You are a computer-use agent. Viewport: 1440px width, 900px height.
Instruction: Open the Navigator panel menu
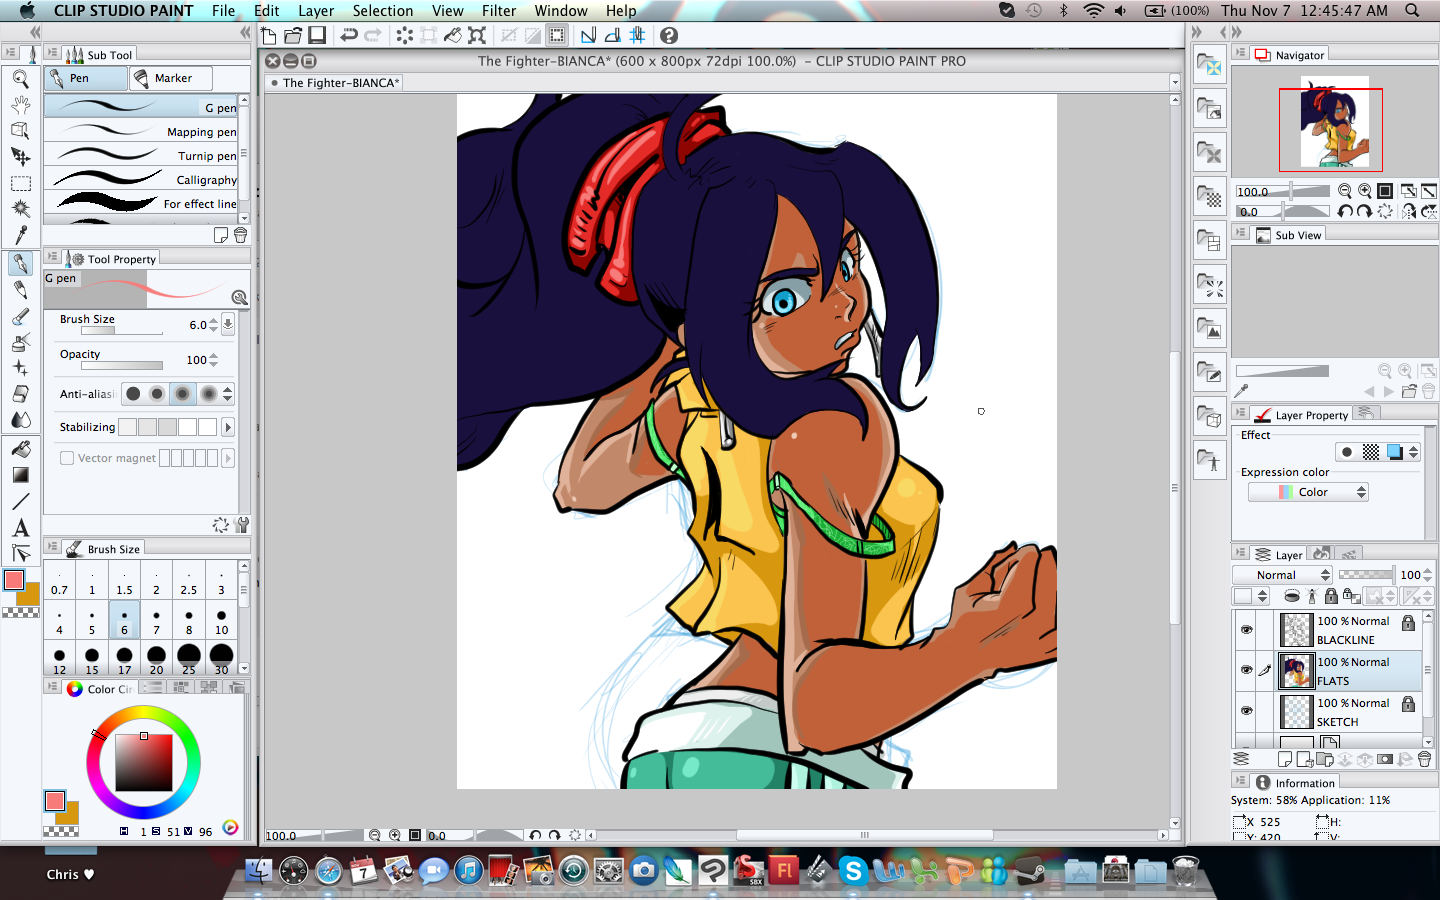[x=1240, y=54]
